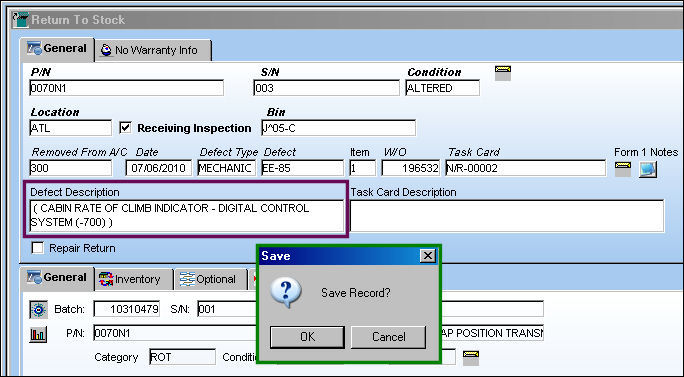Click the Date field 07/06/2010

tap(159, 168)
